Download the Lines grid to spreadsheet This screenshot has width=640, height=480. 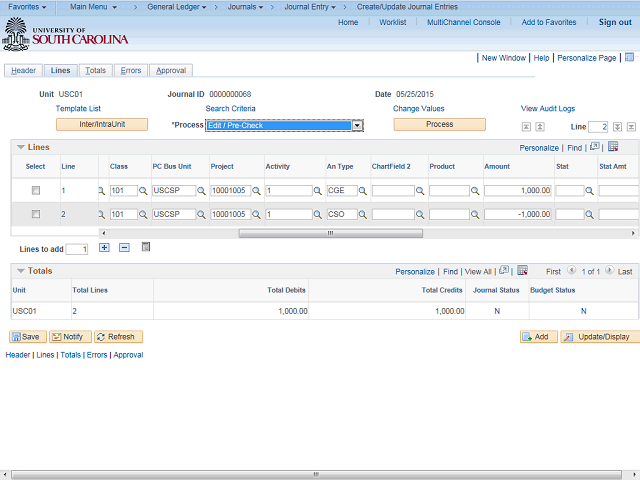(613, 147)
